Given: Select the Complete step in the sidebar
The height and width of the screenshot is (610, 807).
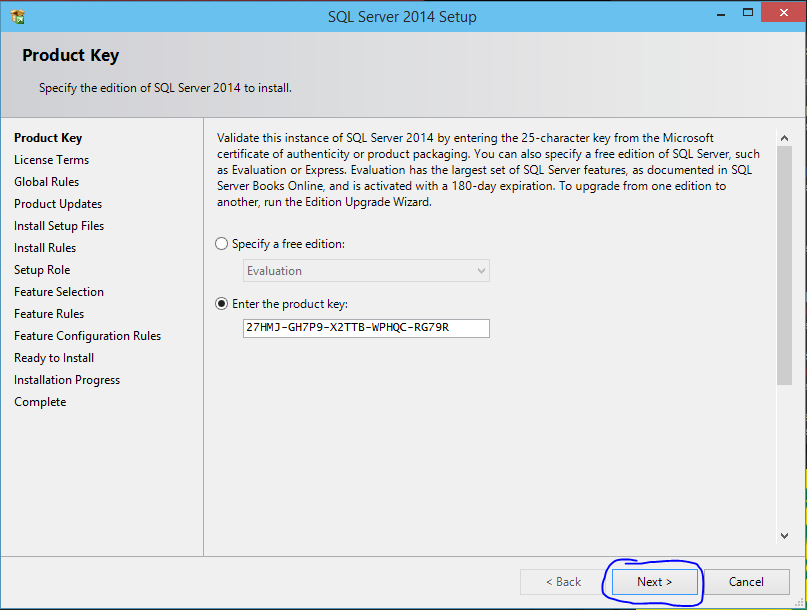Looking at the screenshot, I should 40,402.
